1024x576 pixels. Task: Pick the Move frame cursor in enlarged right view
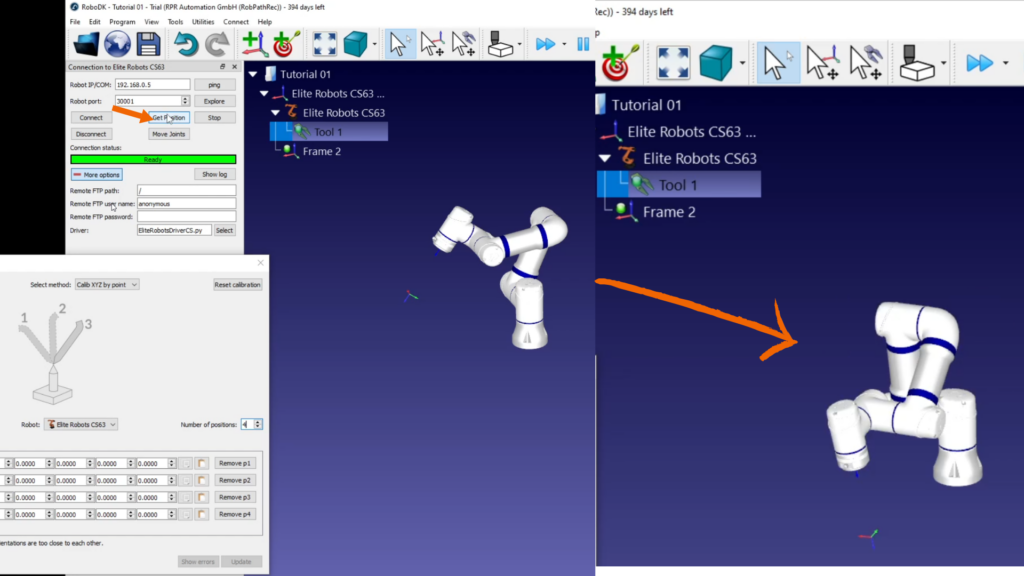coord(822,63)
